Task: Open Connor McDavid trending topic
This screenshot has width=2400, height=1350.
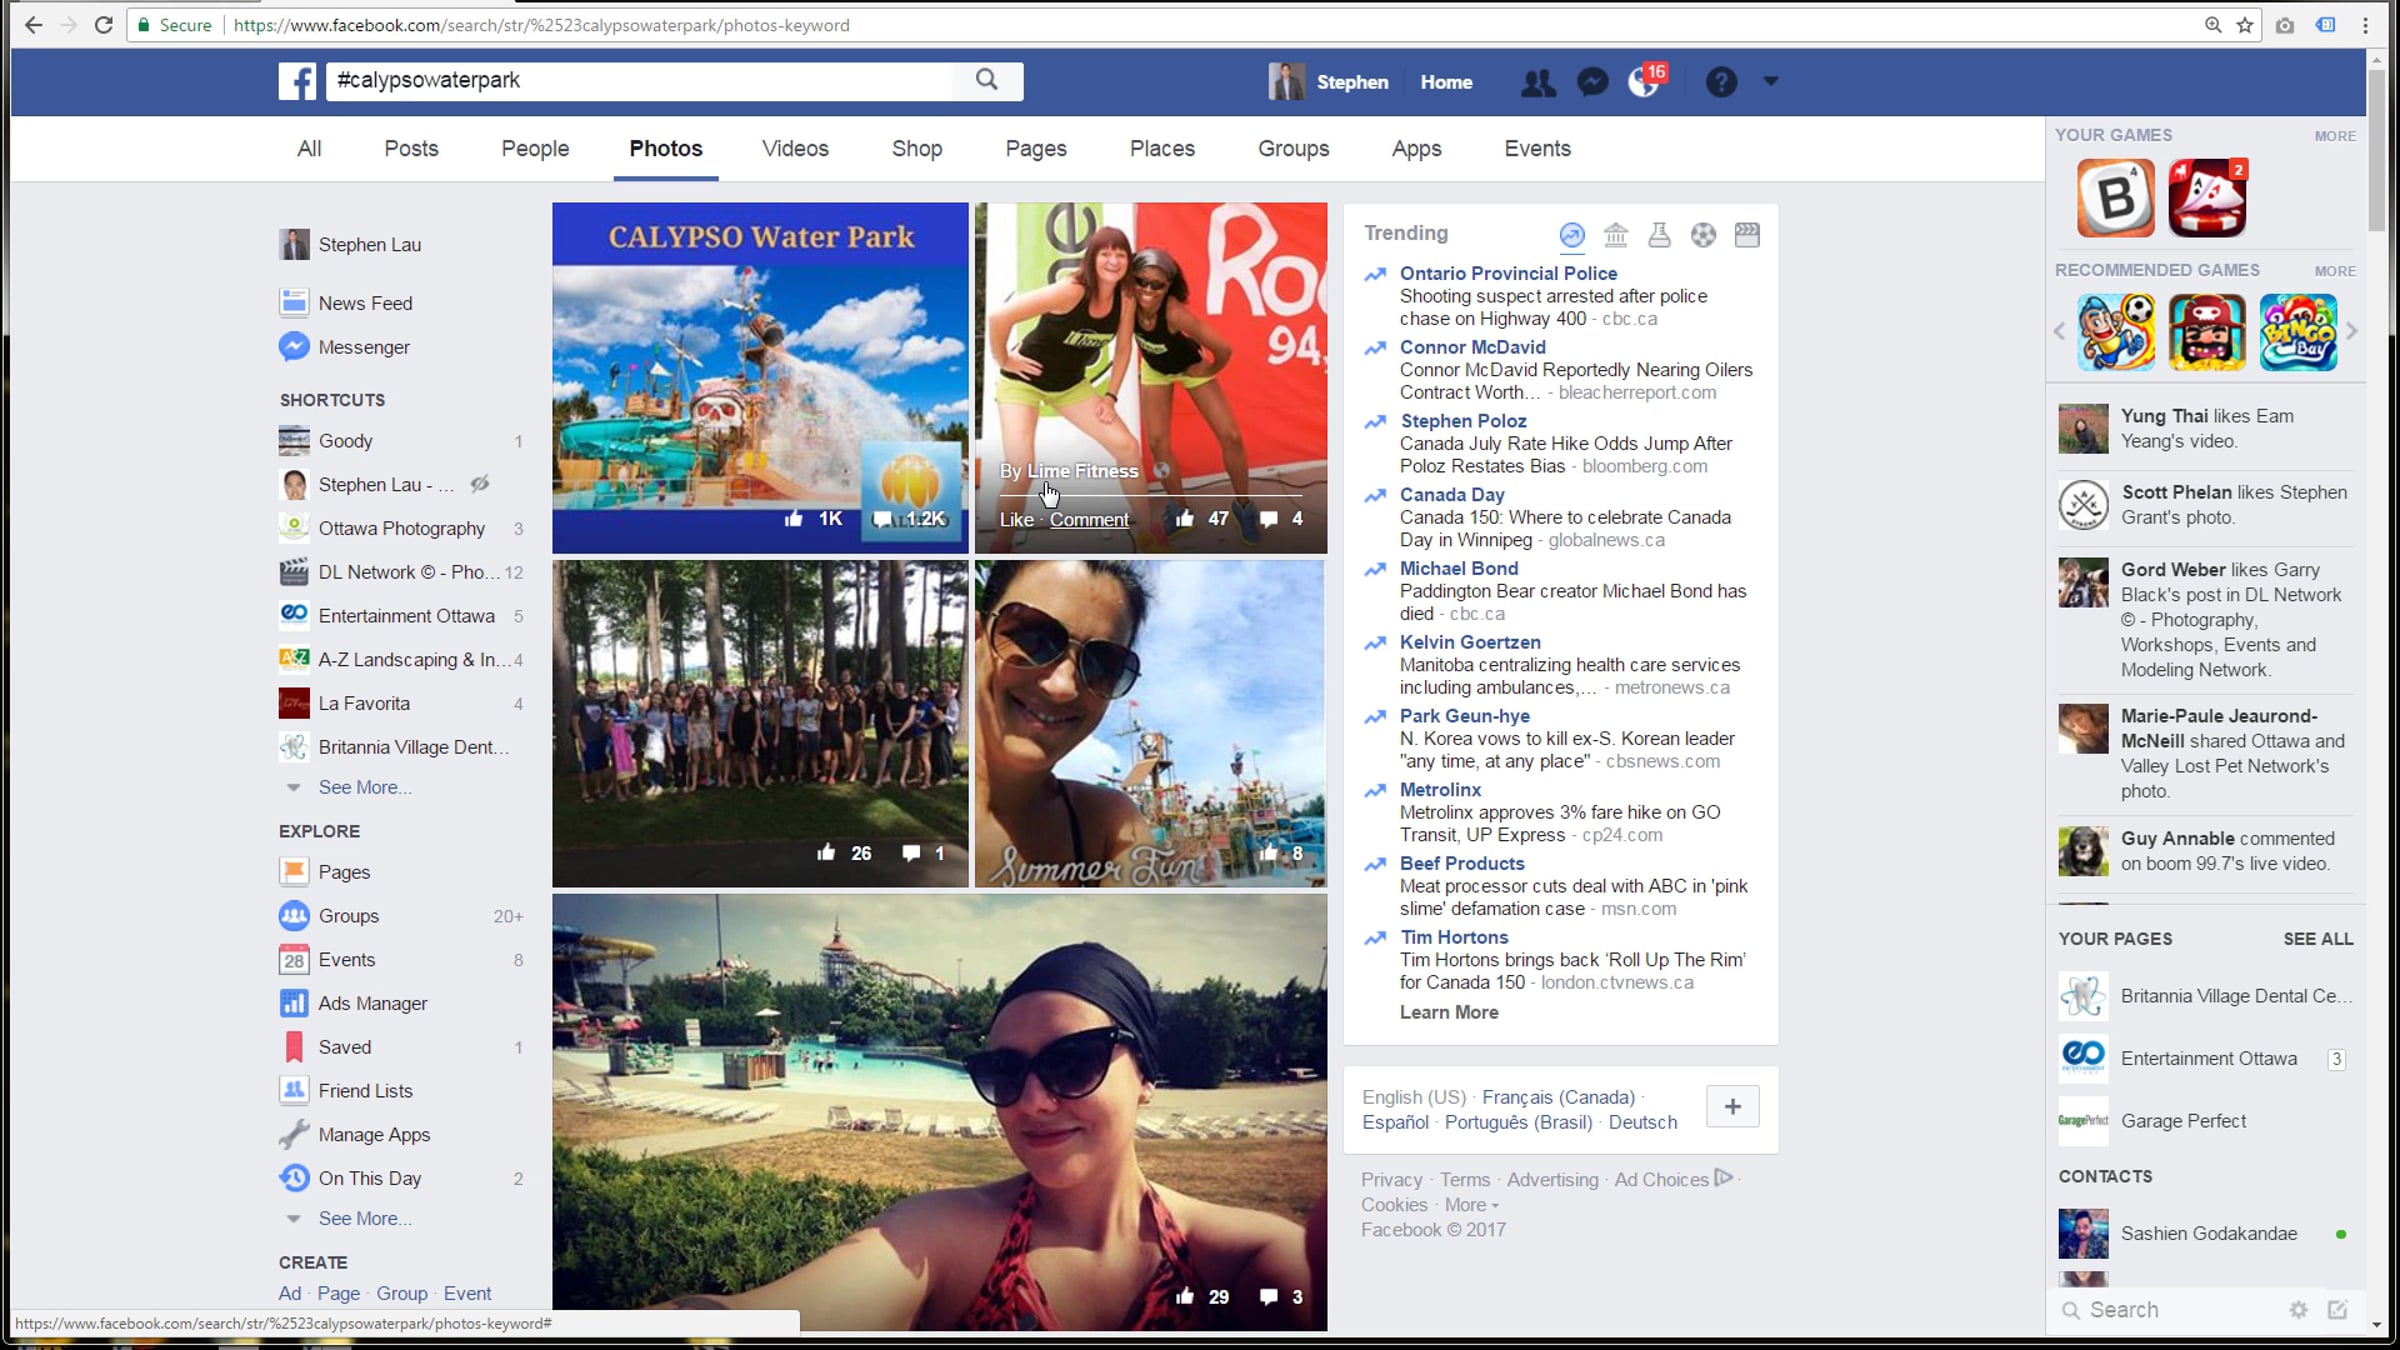Action: [x=1472, y=347]
